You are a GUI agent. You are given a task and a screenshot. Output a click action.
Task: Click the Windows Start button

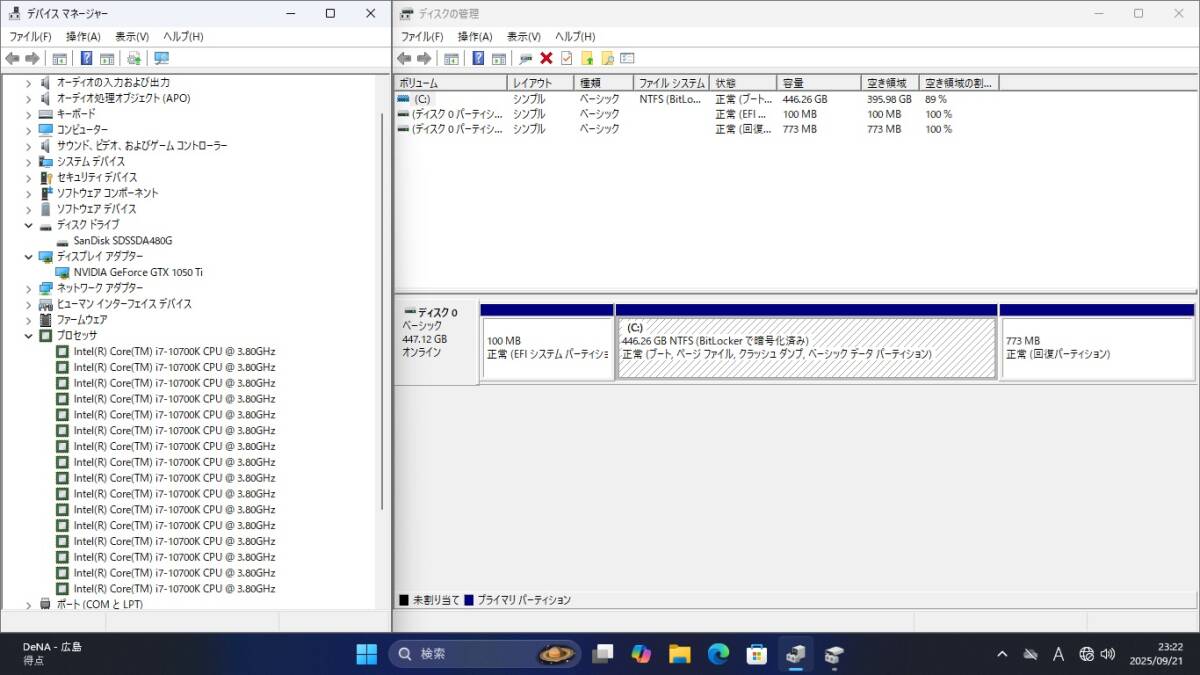pyautogui.click(x=367, y=654)
